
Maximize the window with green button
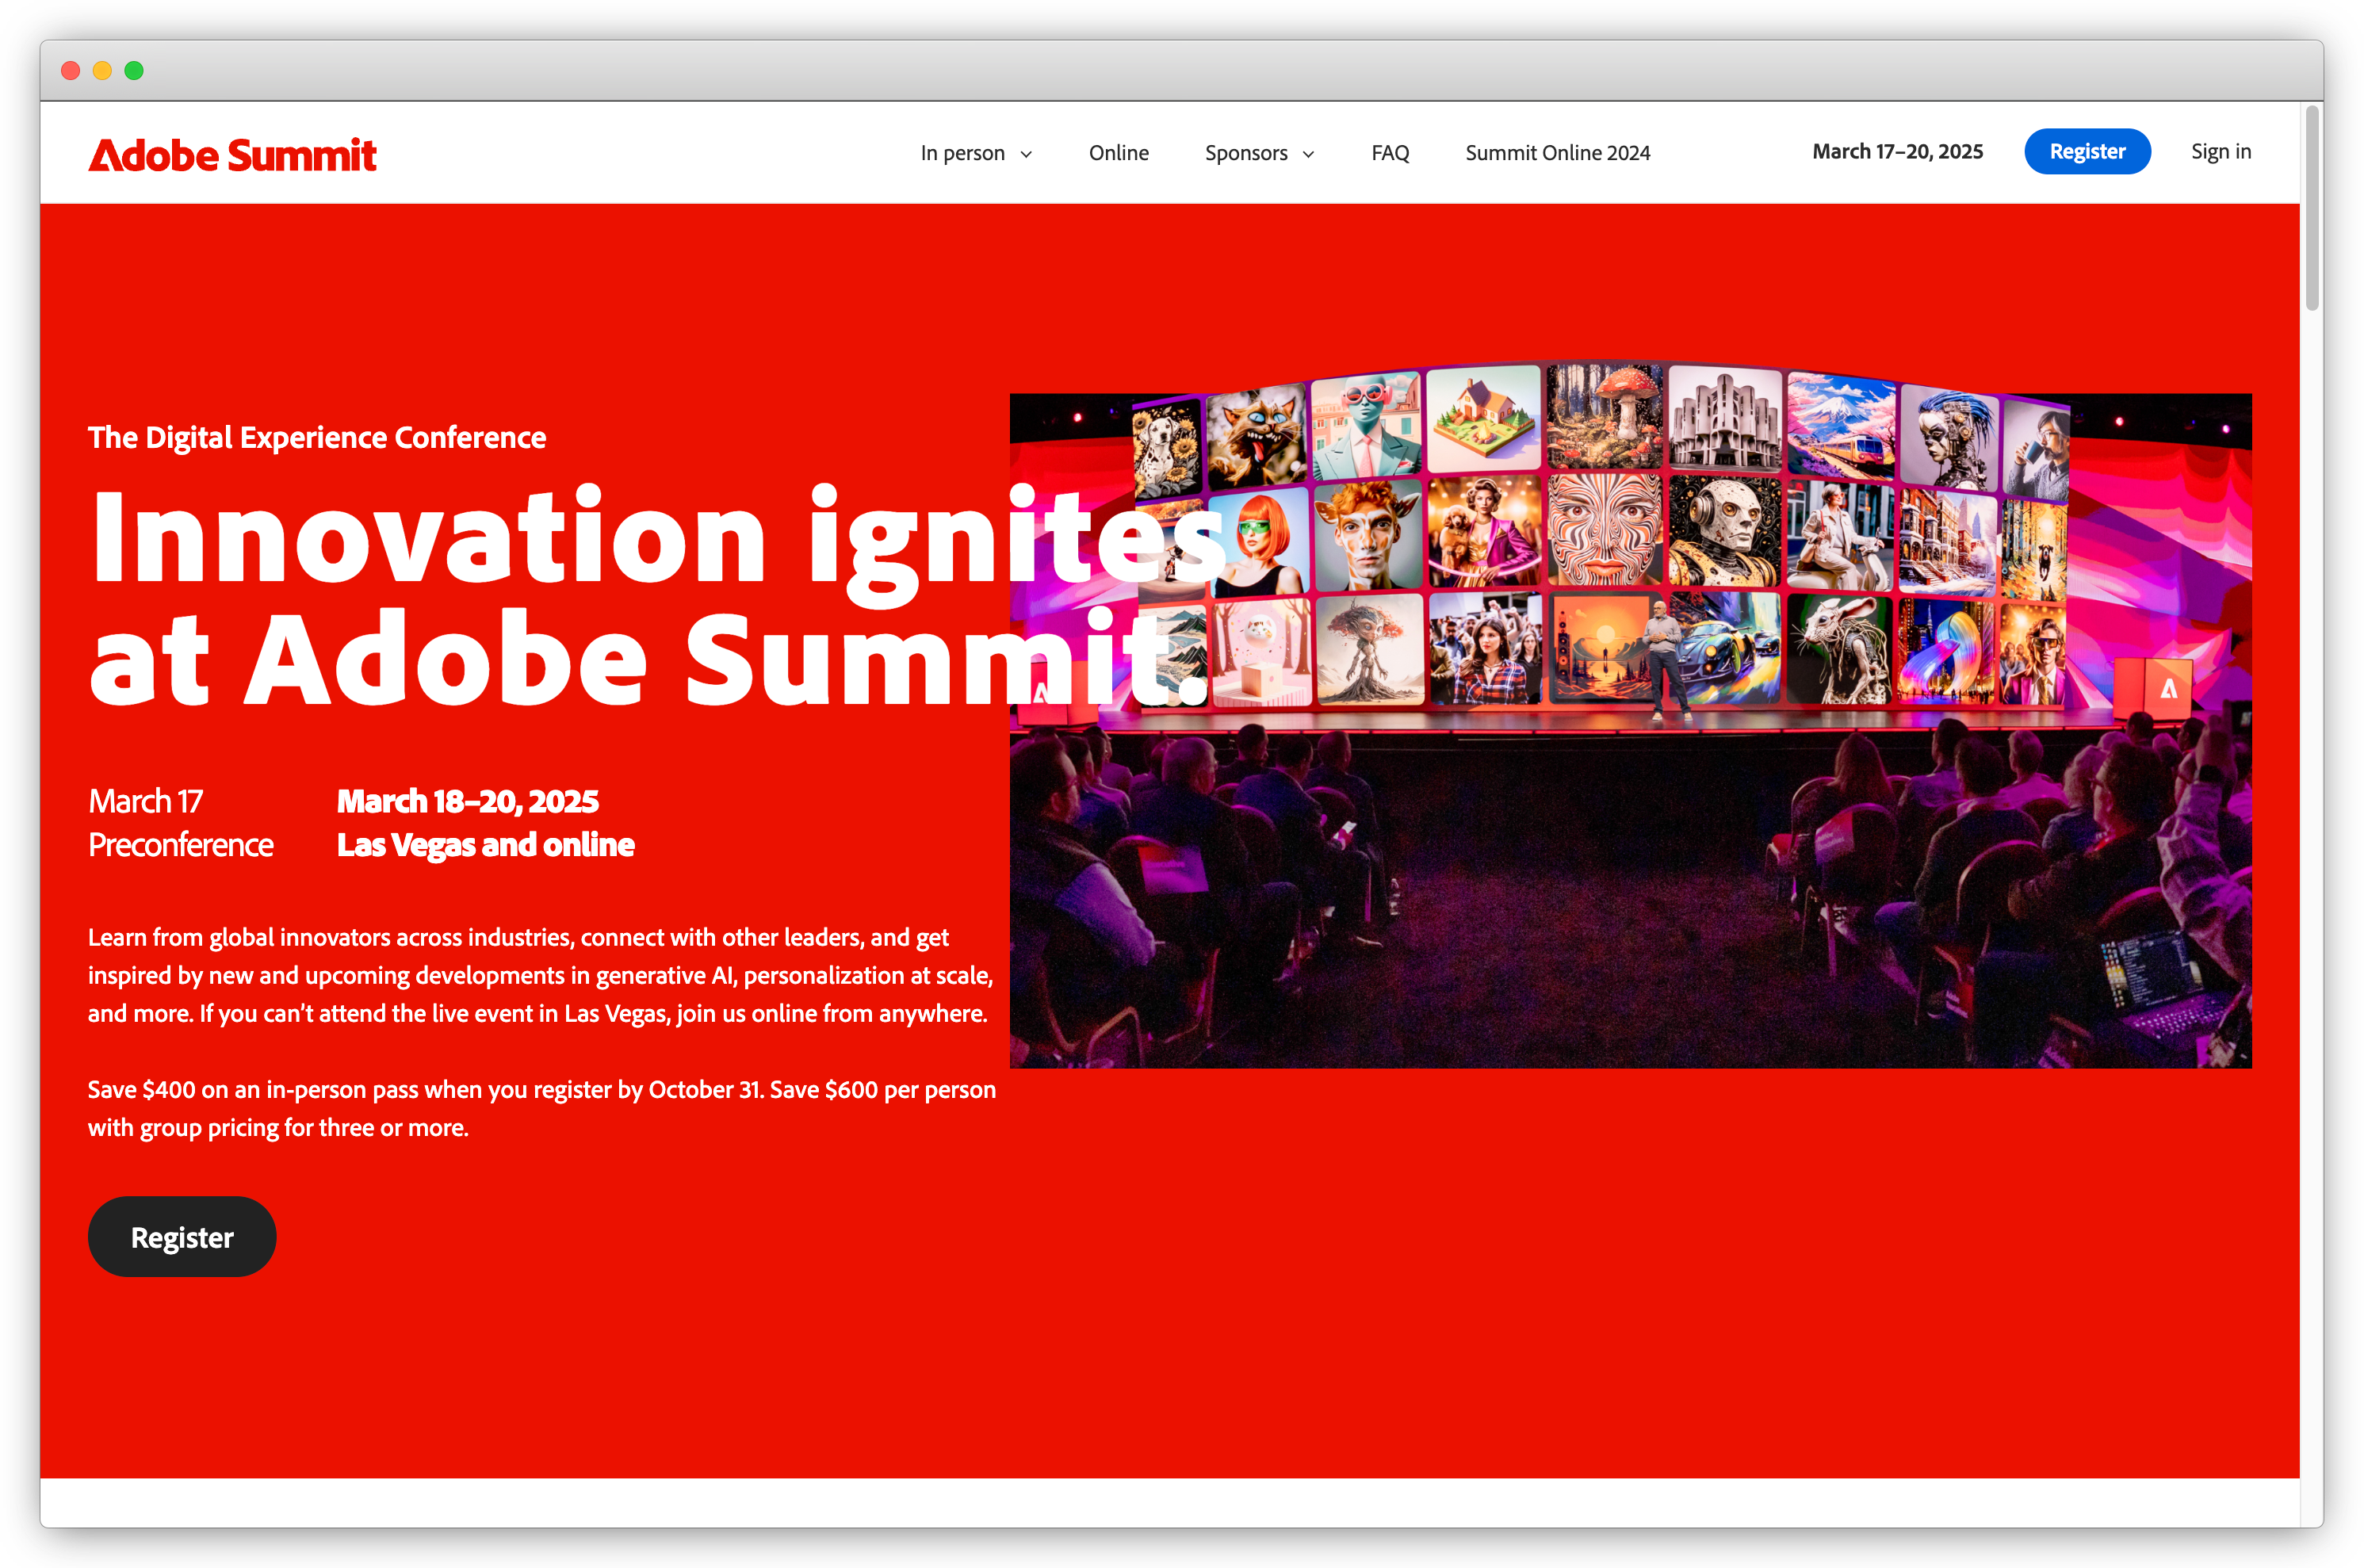[x=134, y=70]
